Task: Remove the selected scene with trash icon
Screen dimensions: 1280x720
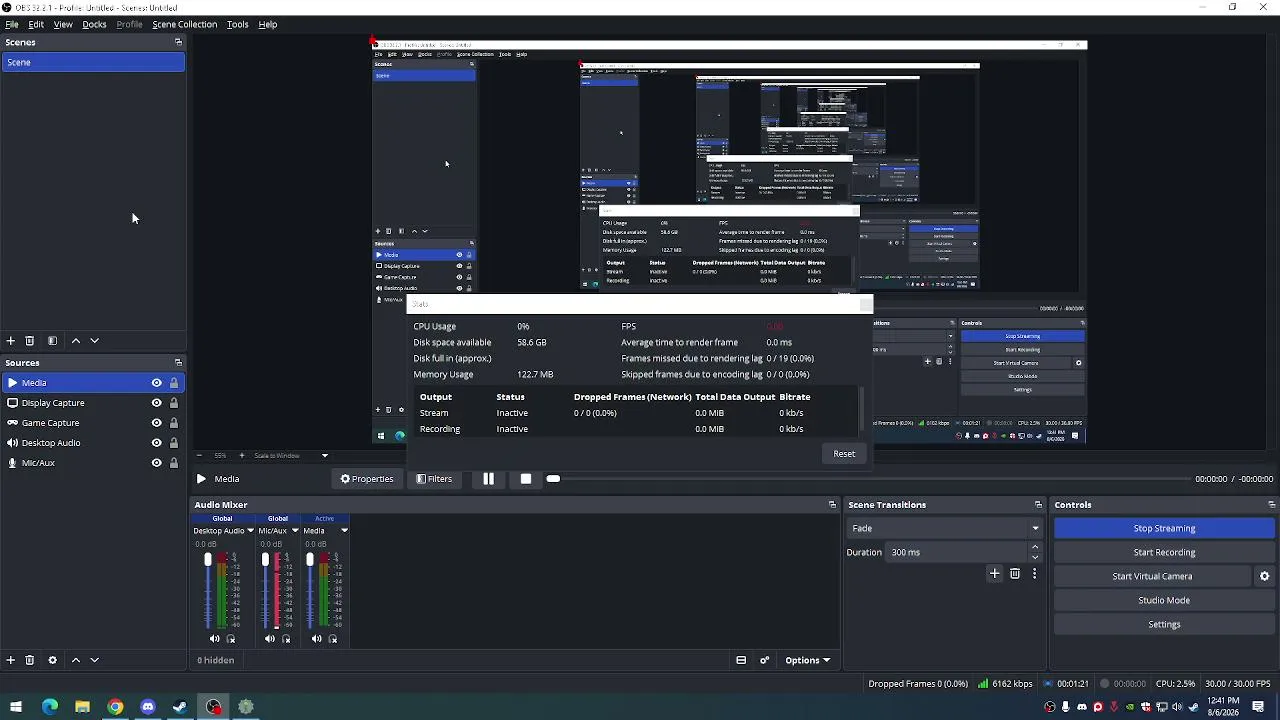Action: tap(30, 341)
